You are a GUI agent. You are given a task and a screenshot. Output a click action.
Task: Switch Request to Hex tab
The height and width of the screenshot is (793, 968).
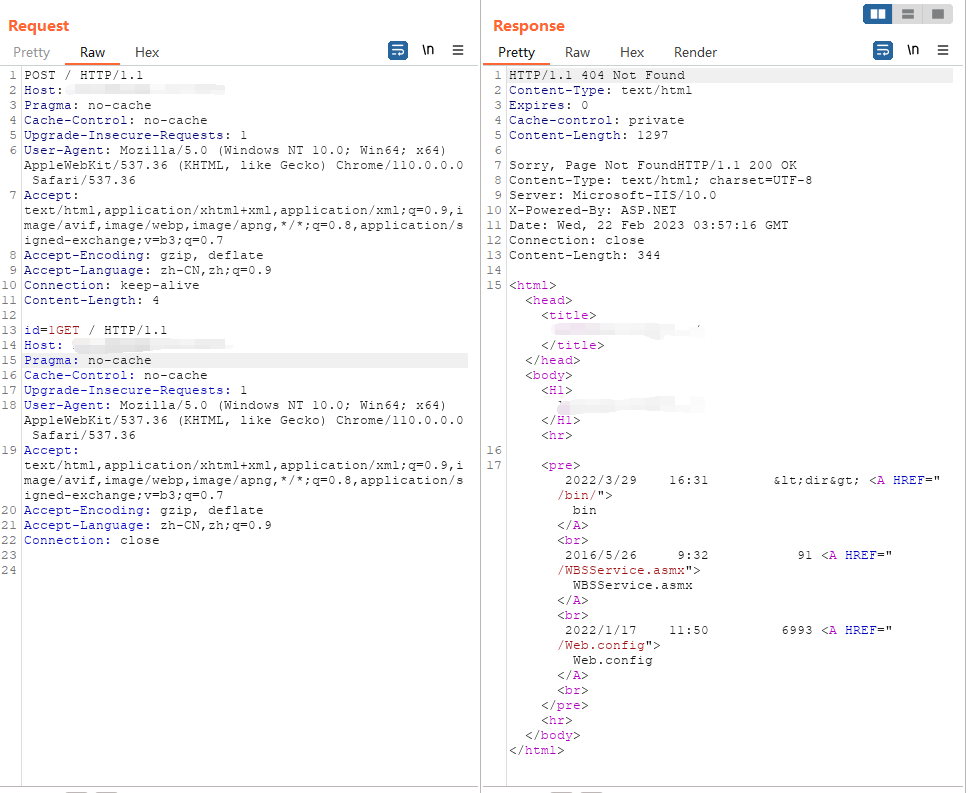tap(147, 52)
